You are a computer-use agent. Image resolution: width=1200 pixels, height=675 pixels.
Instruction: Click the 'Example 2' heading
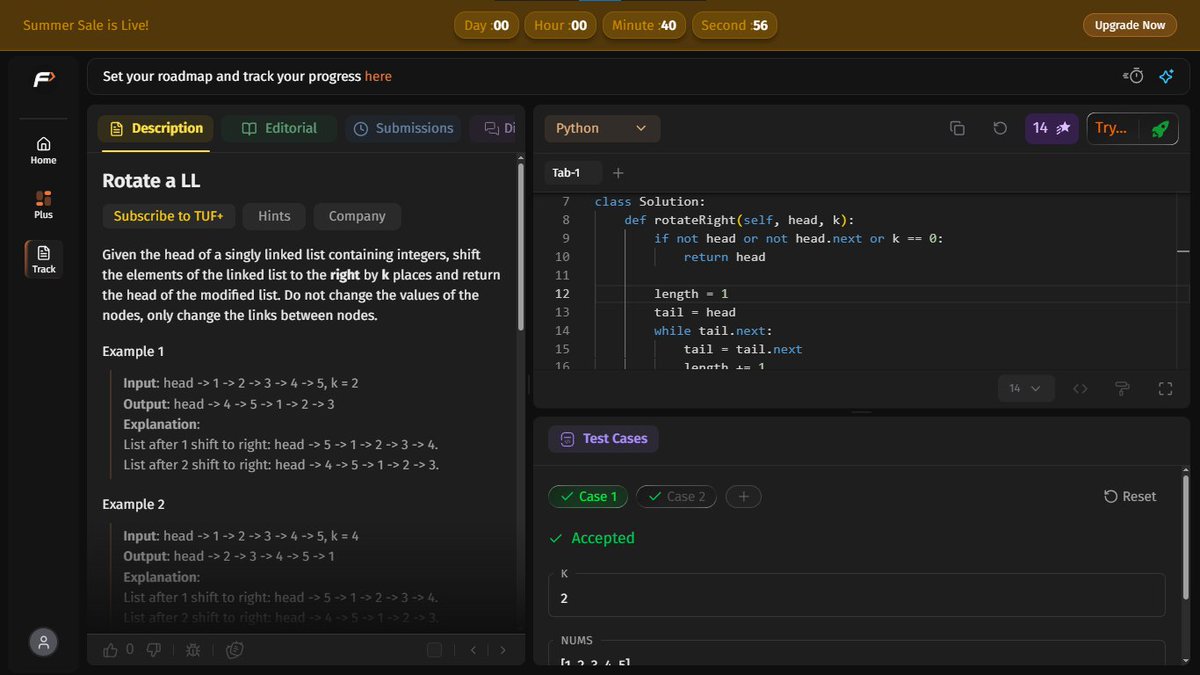[x=133, y=505]
